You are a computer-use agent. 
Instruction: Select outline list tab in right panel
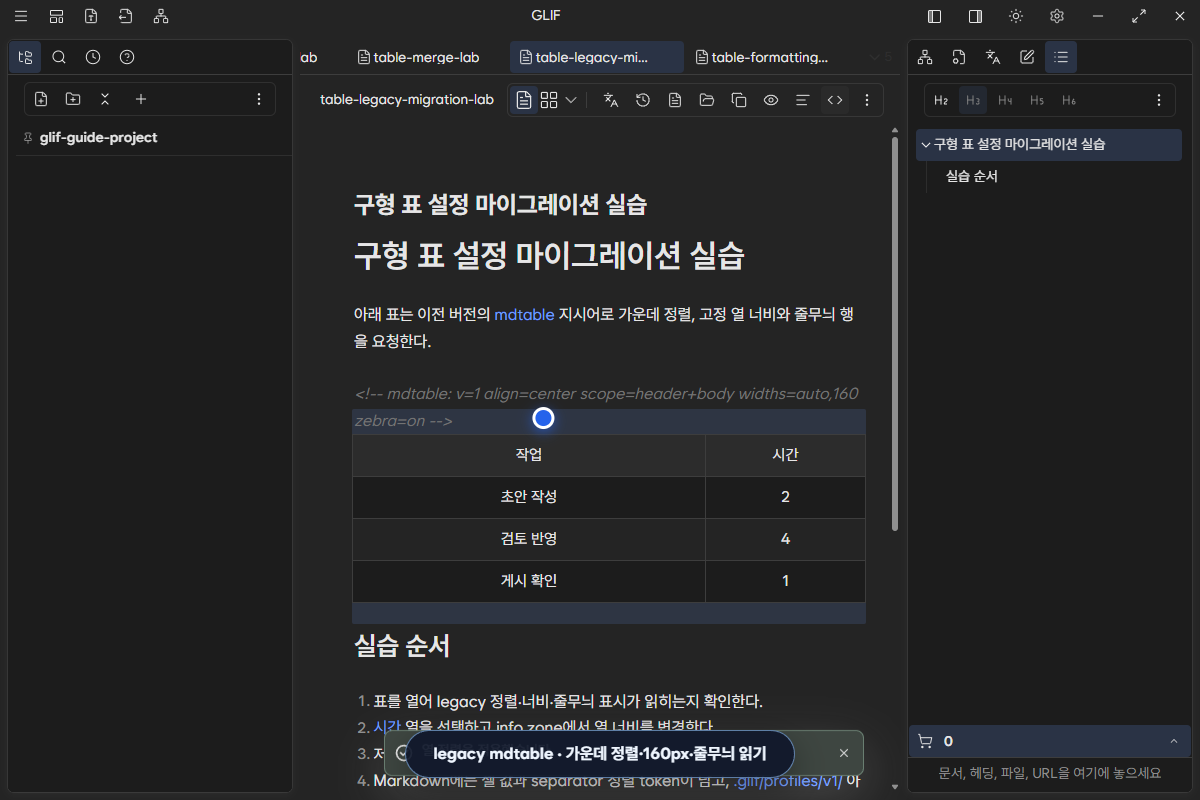pos(1061,57)
